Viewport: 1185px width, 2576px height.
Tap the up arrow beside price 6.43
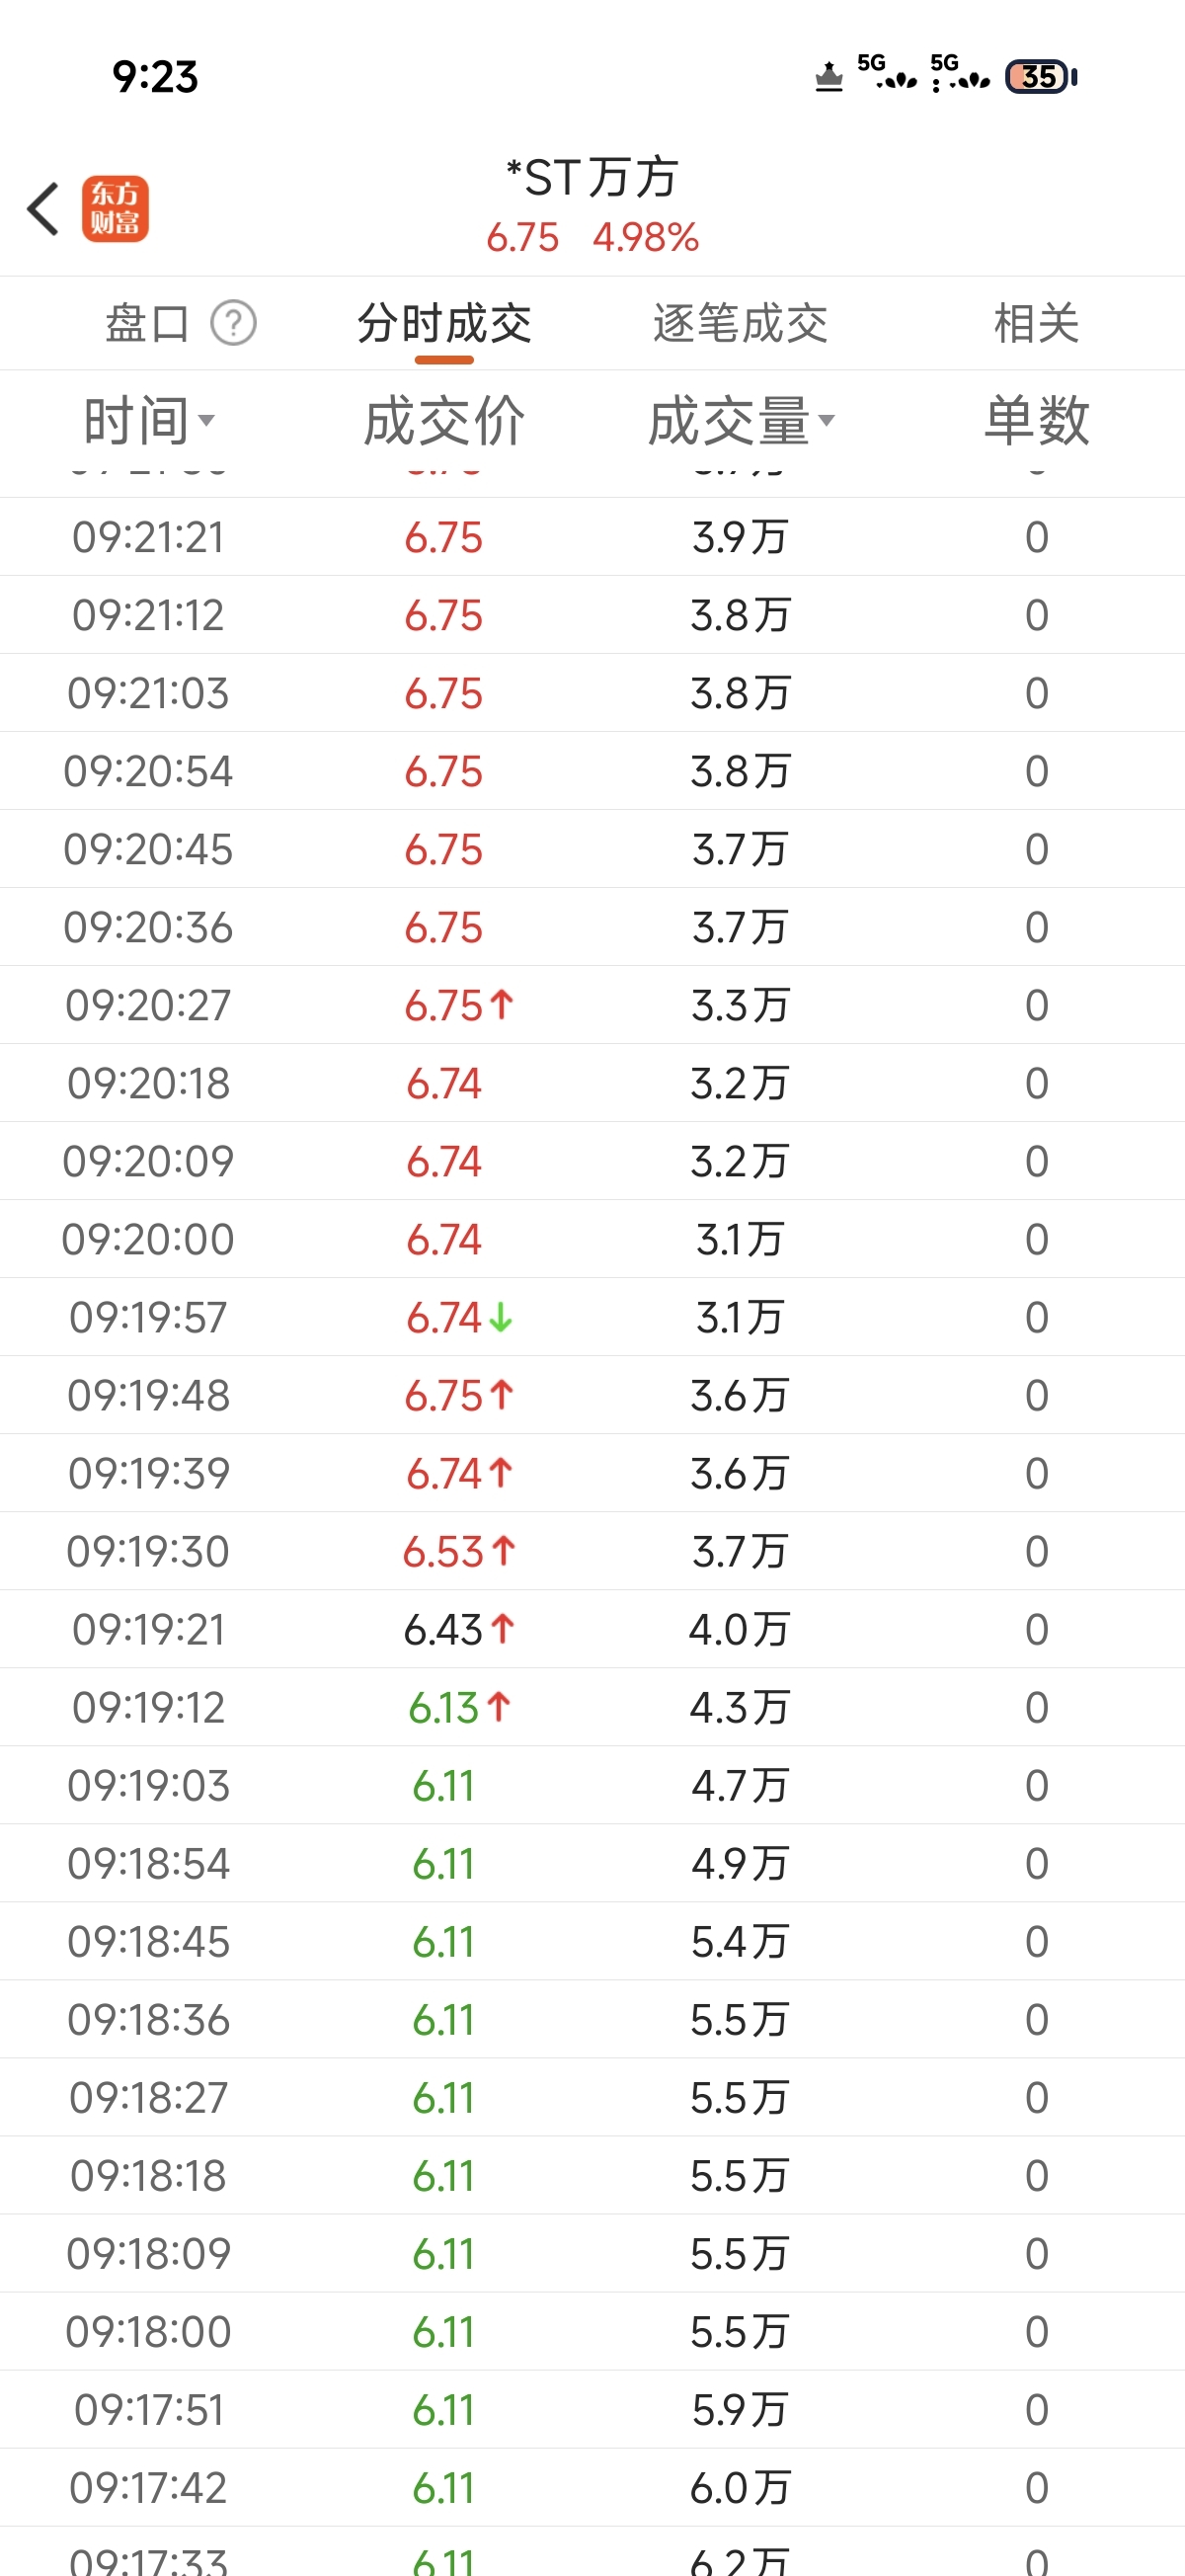click(x=503, y=1629)
